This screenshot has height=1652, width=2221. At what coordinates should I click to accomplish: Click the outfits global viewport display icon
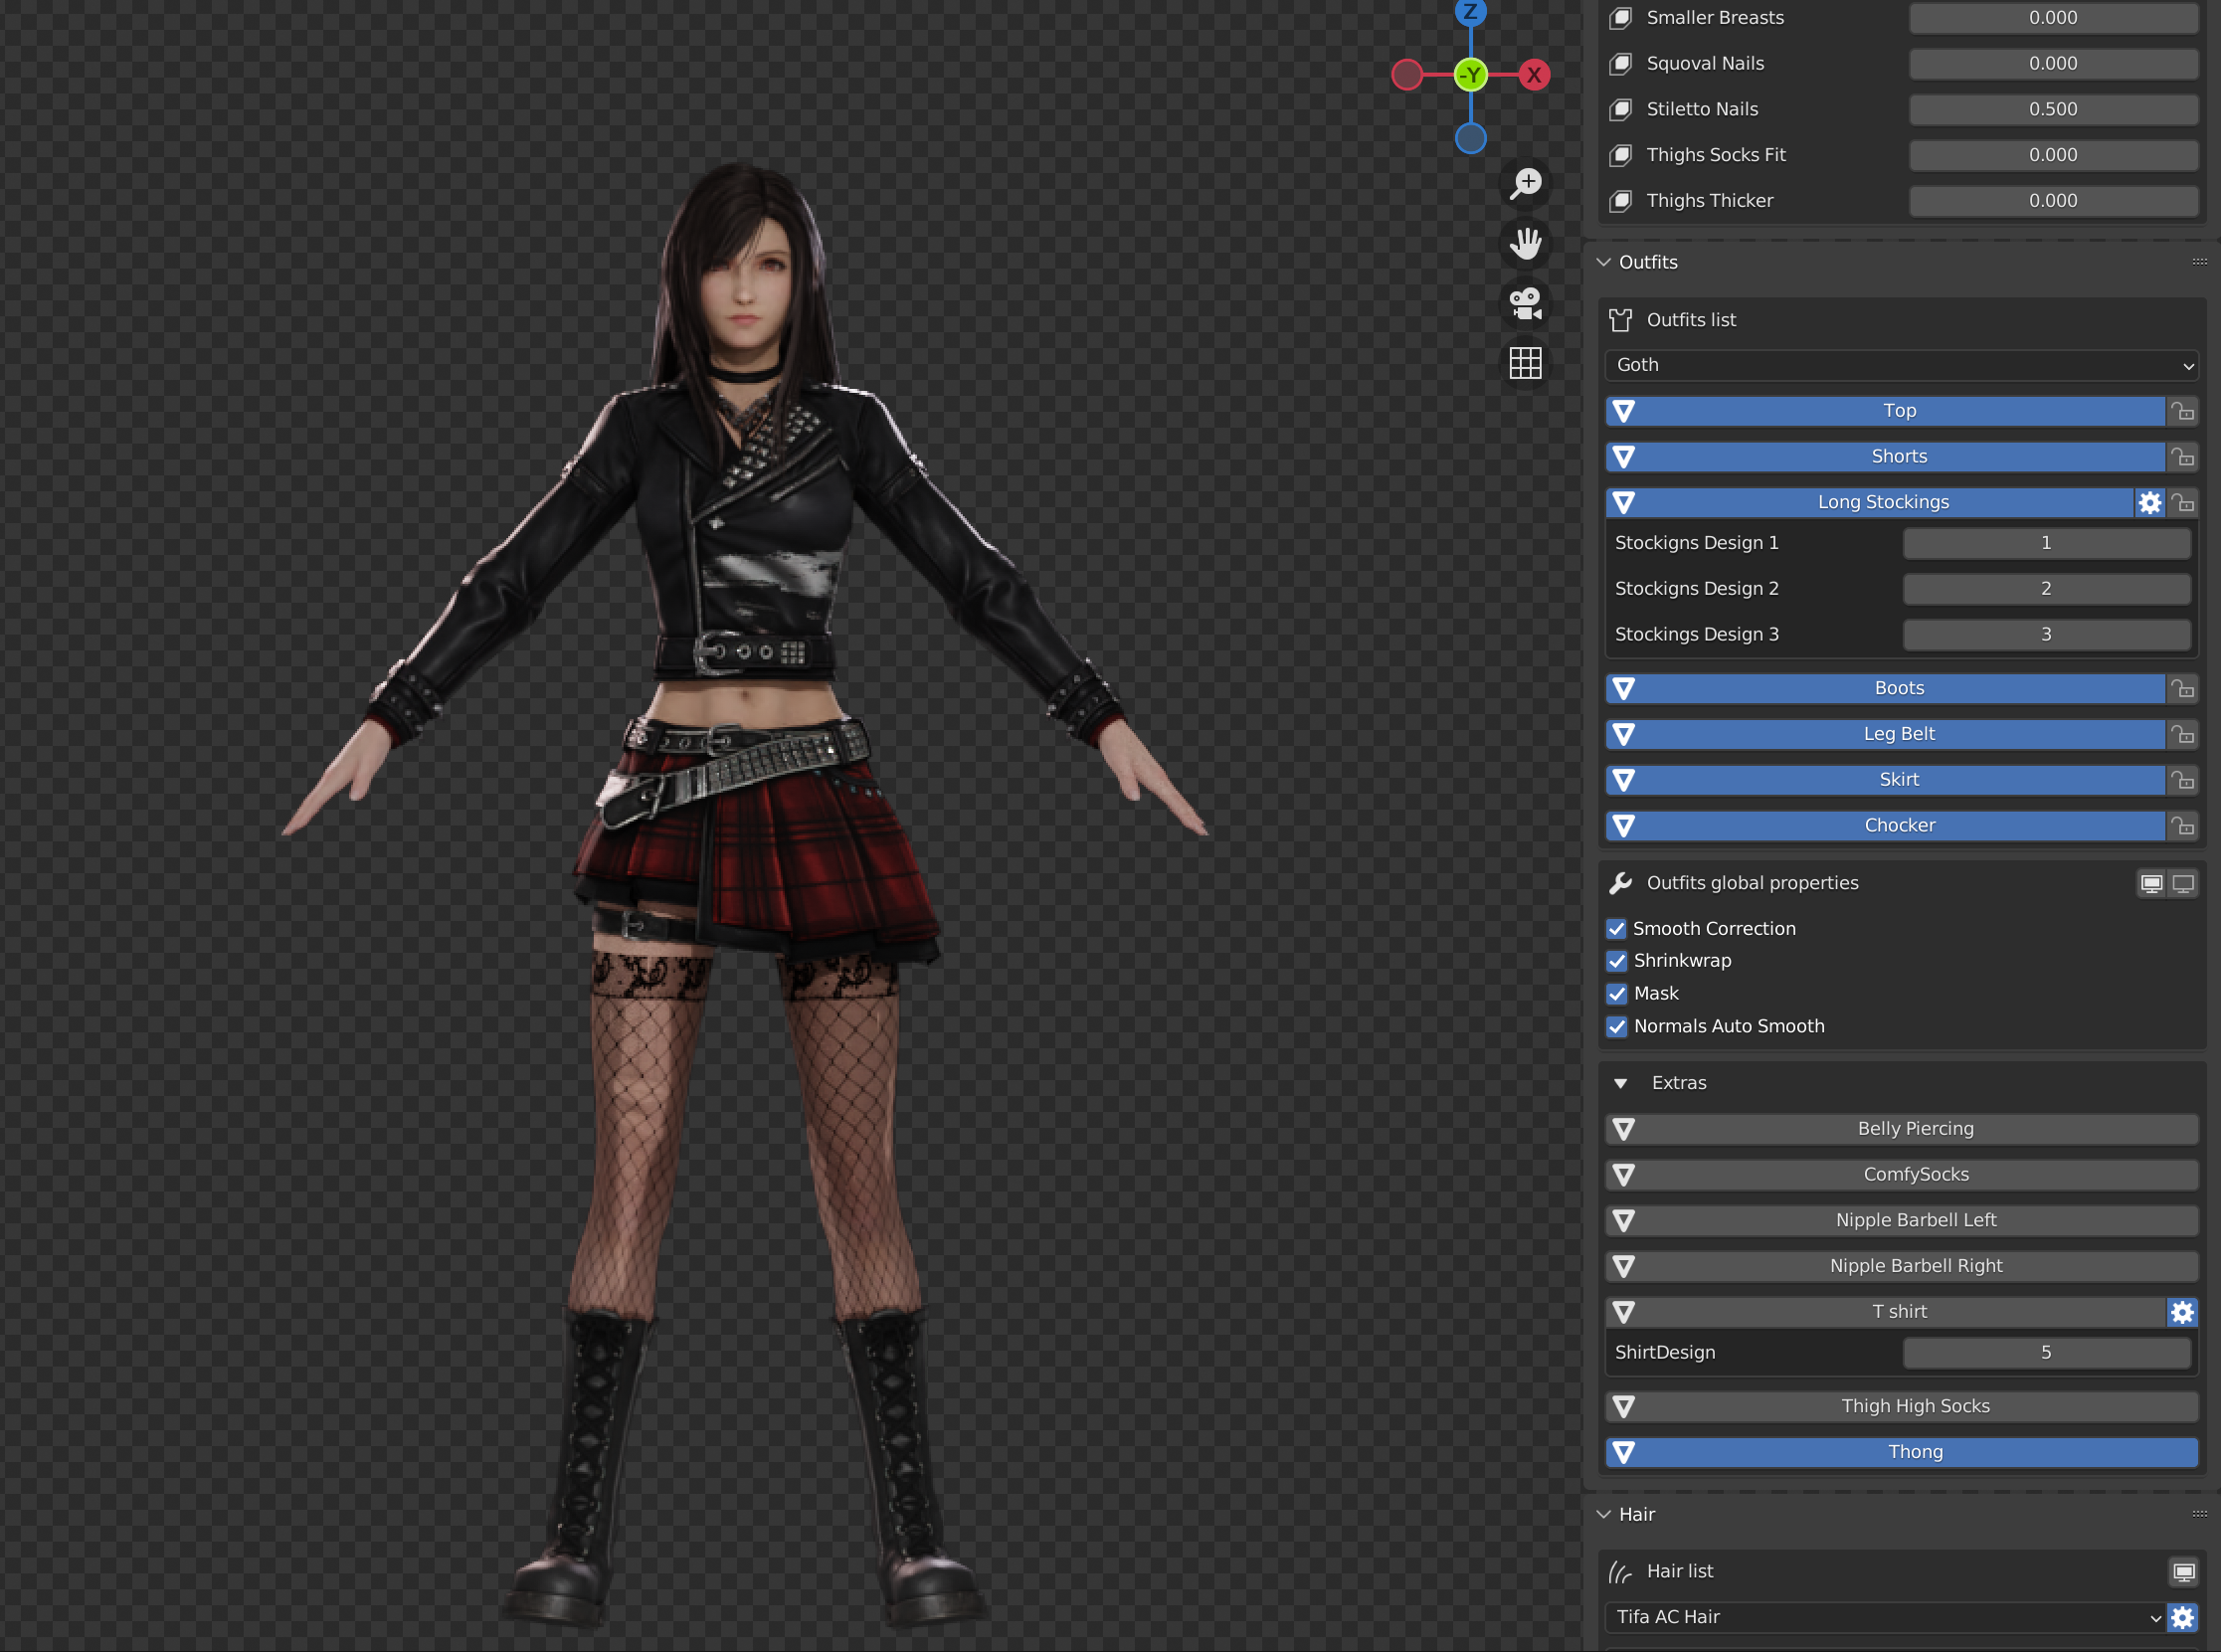2151,884
